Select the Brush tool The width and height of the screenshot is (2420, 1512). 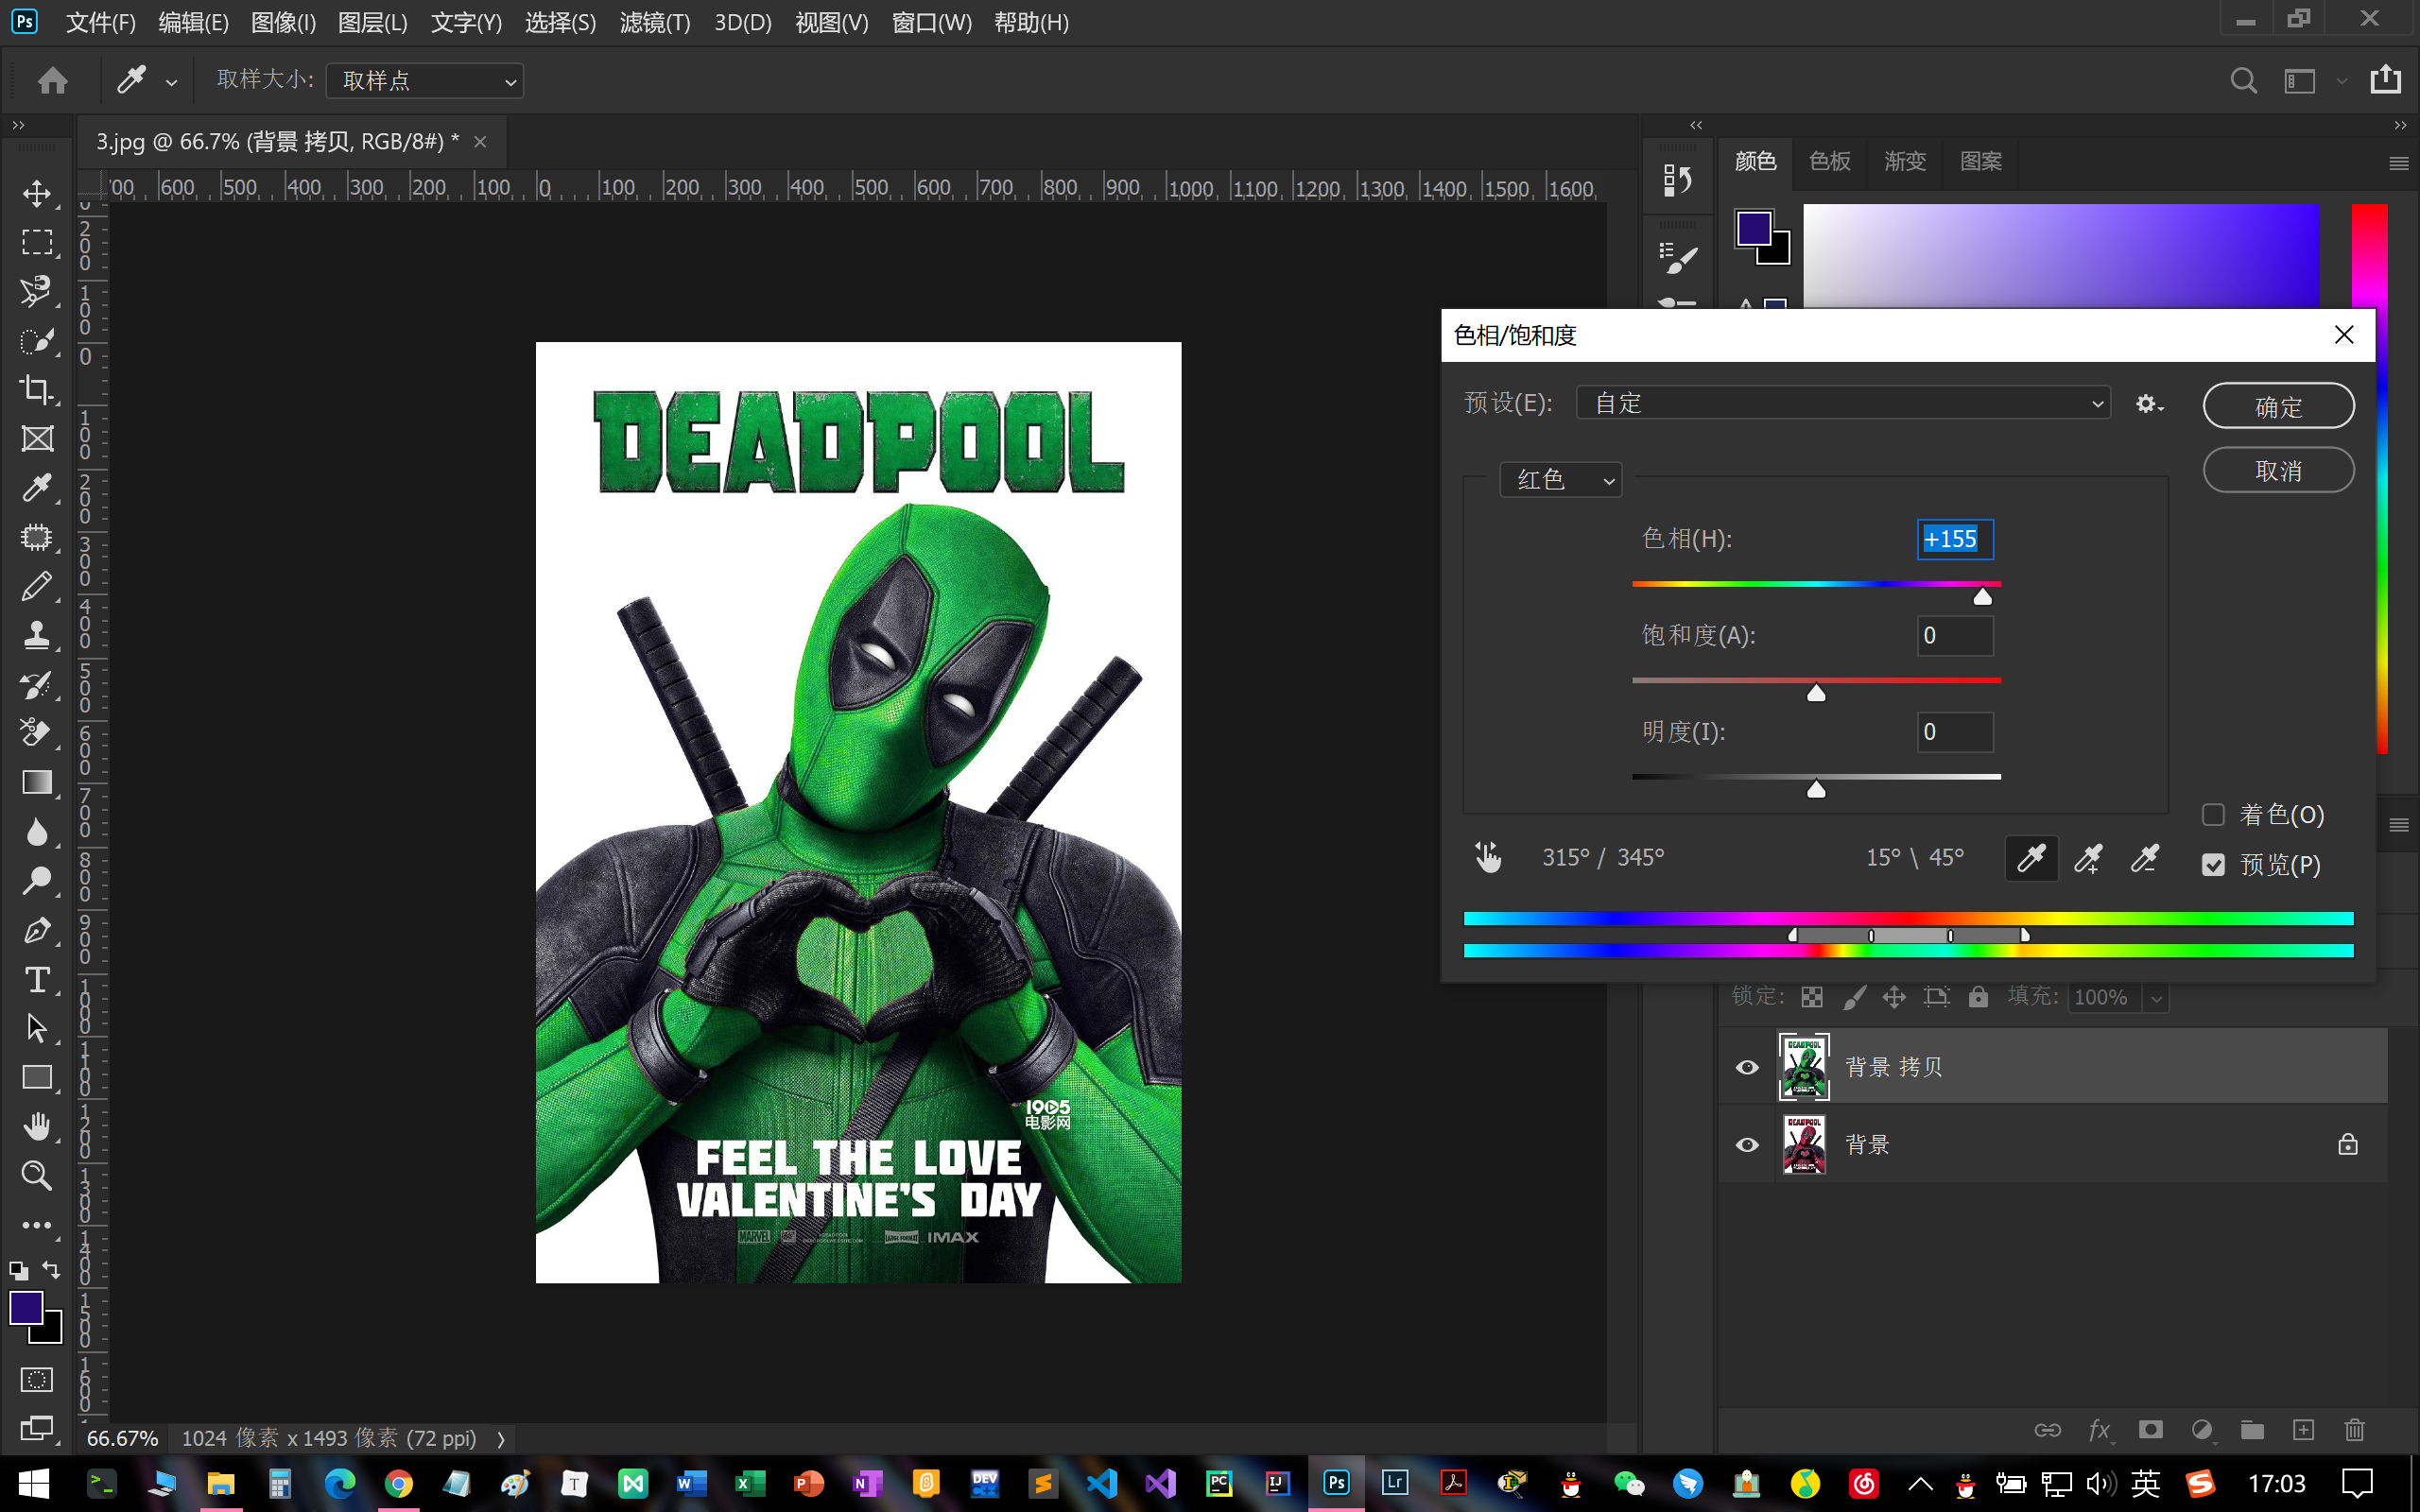click(37, 586)
